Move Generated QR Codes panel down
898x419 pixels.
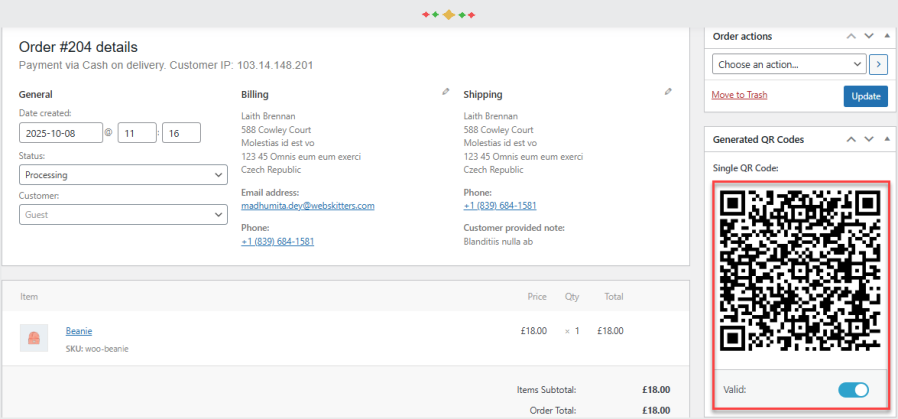[x=869, y=139]
